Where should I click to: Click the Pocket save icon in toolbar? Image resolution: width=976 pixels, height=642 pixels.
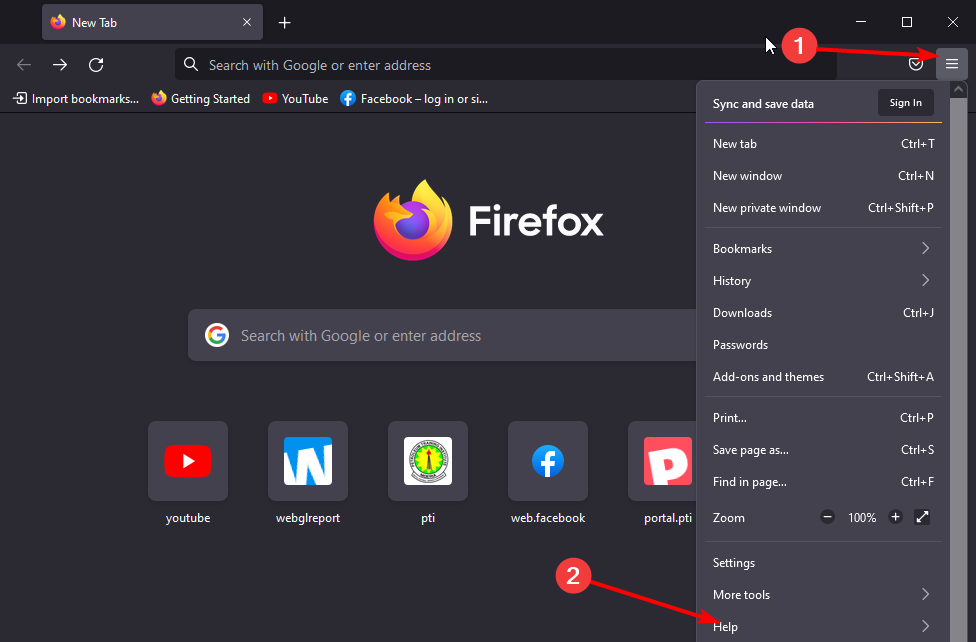pyautogui.click(x=916, y=64)
